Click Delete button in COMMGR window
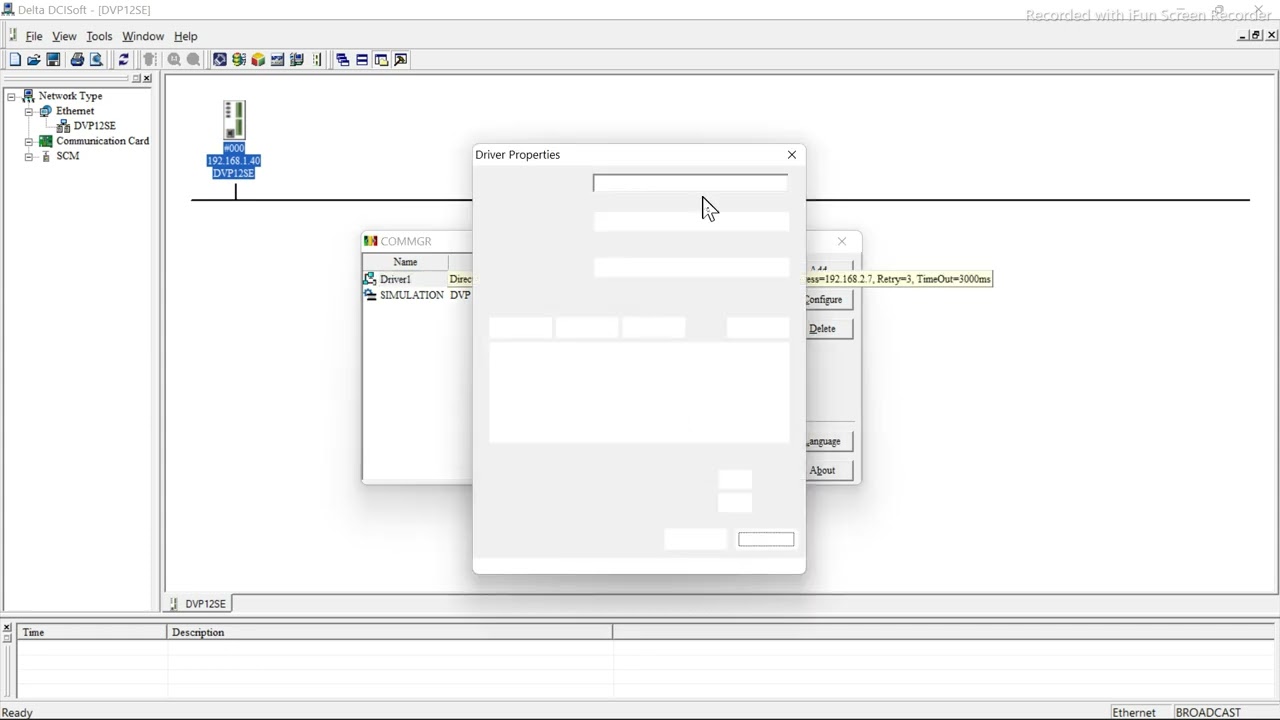The height and width of the screenshot is (720, 1280). point(828,328)
